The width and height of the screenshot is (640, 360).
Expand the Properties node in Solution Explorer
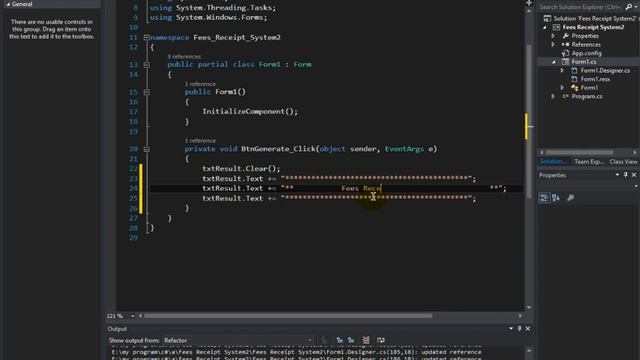553,36
